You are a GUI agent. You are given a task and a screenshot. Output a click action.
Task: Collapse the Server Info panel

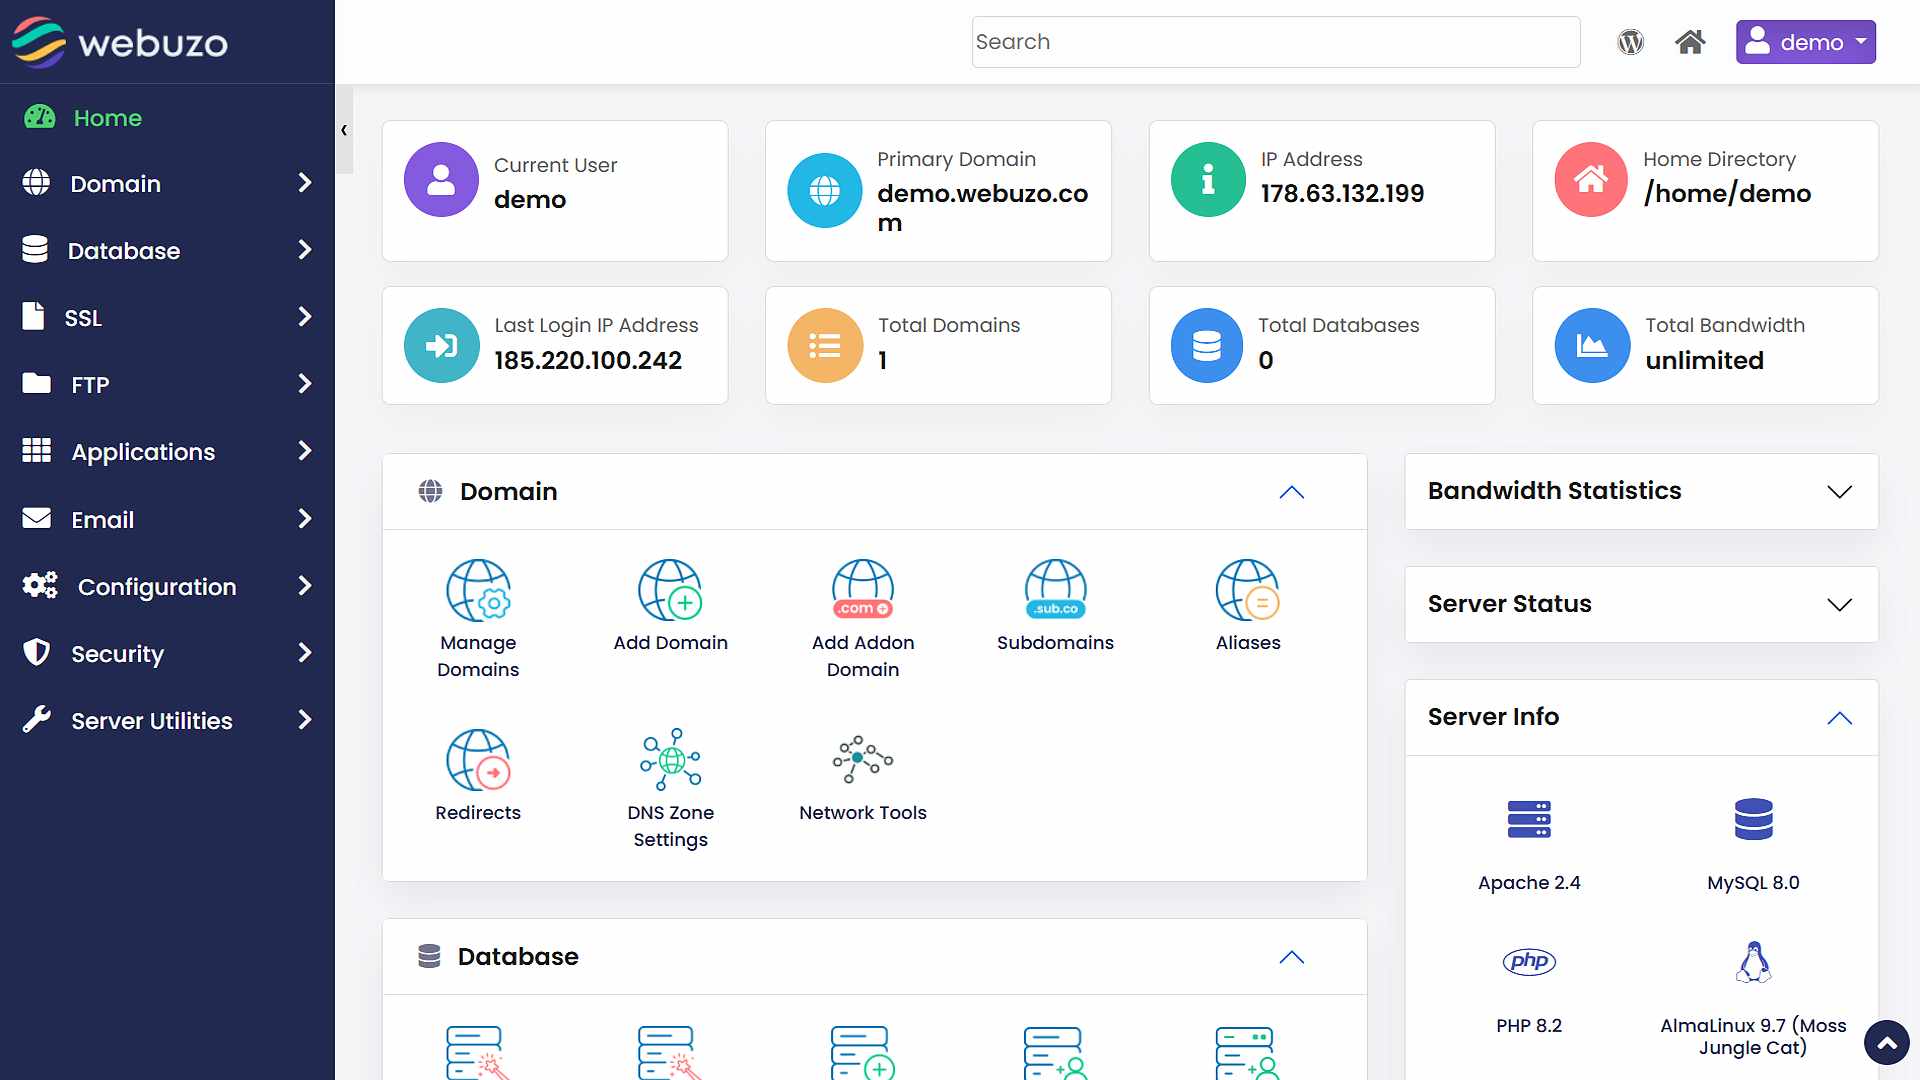(1840, 718)
